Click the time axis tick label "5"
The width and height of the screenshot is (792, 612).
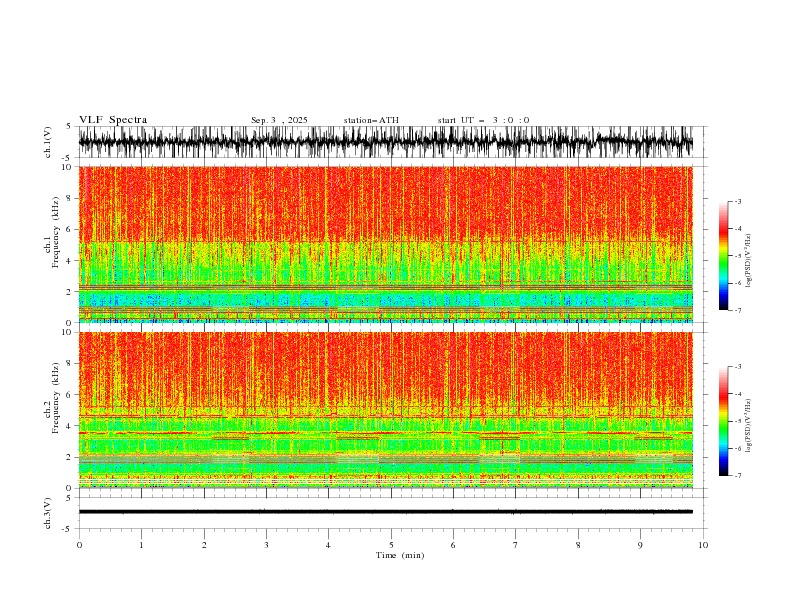pos(391,545)
